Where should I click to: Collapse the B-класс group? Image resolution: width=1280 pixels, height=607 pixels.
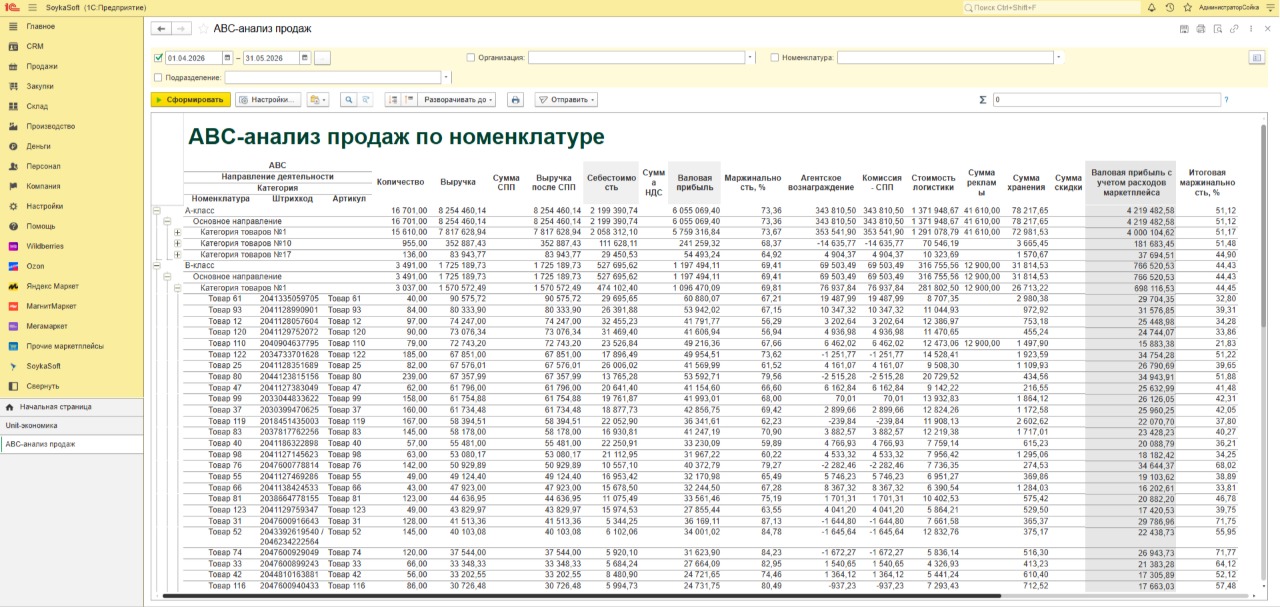(156, 266)
